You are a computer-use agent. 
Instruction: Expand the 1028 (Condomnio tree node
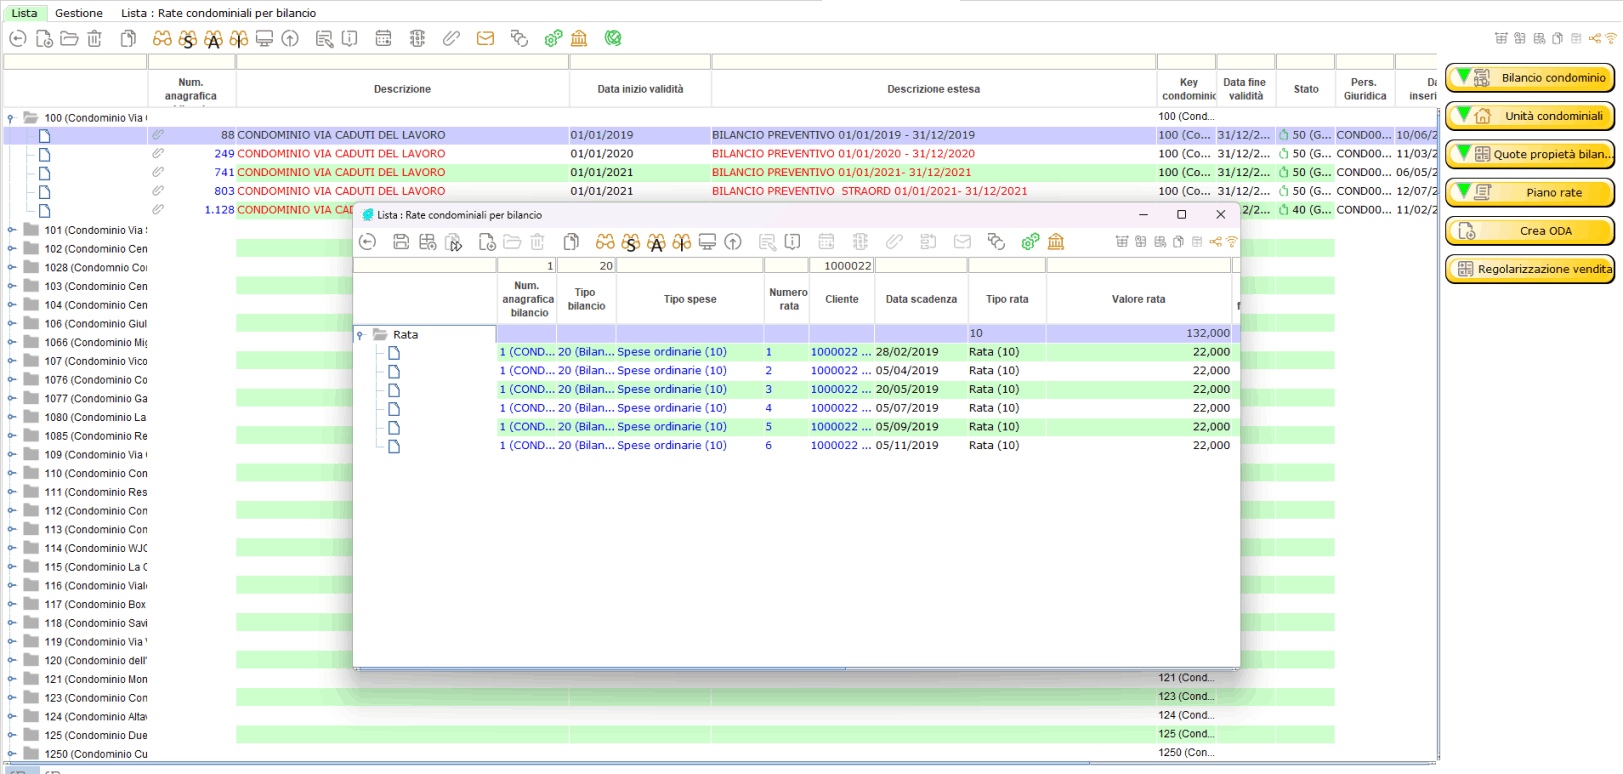11,268
